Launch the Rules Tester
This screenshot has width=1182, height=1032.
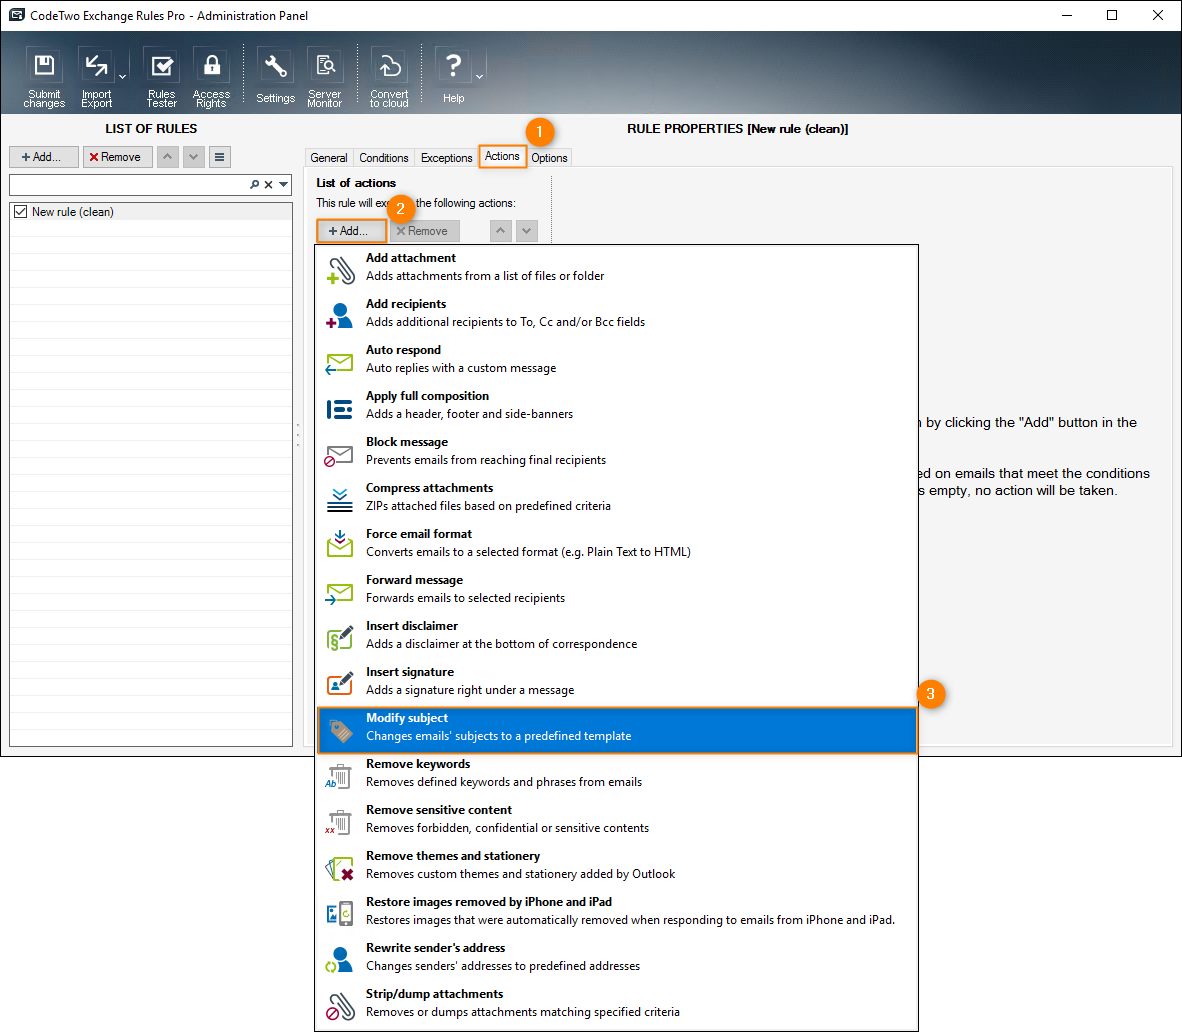click(161, 78)
